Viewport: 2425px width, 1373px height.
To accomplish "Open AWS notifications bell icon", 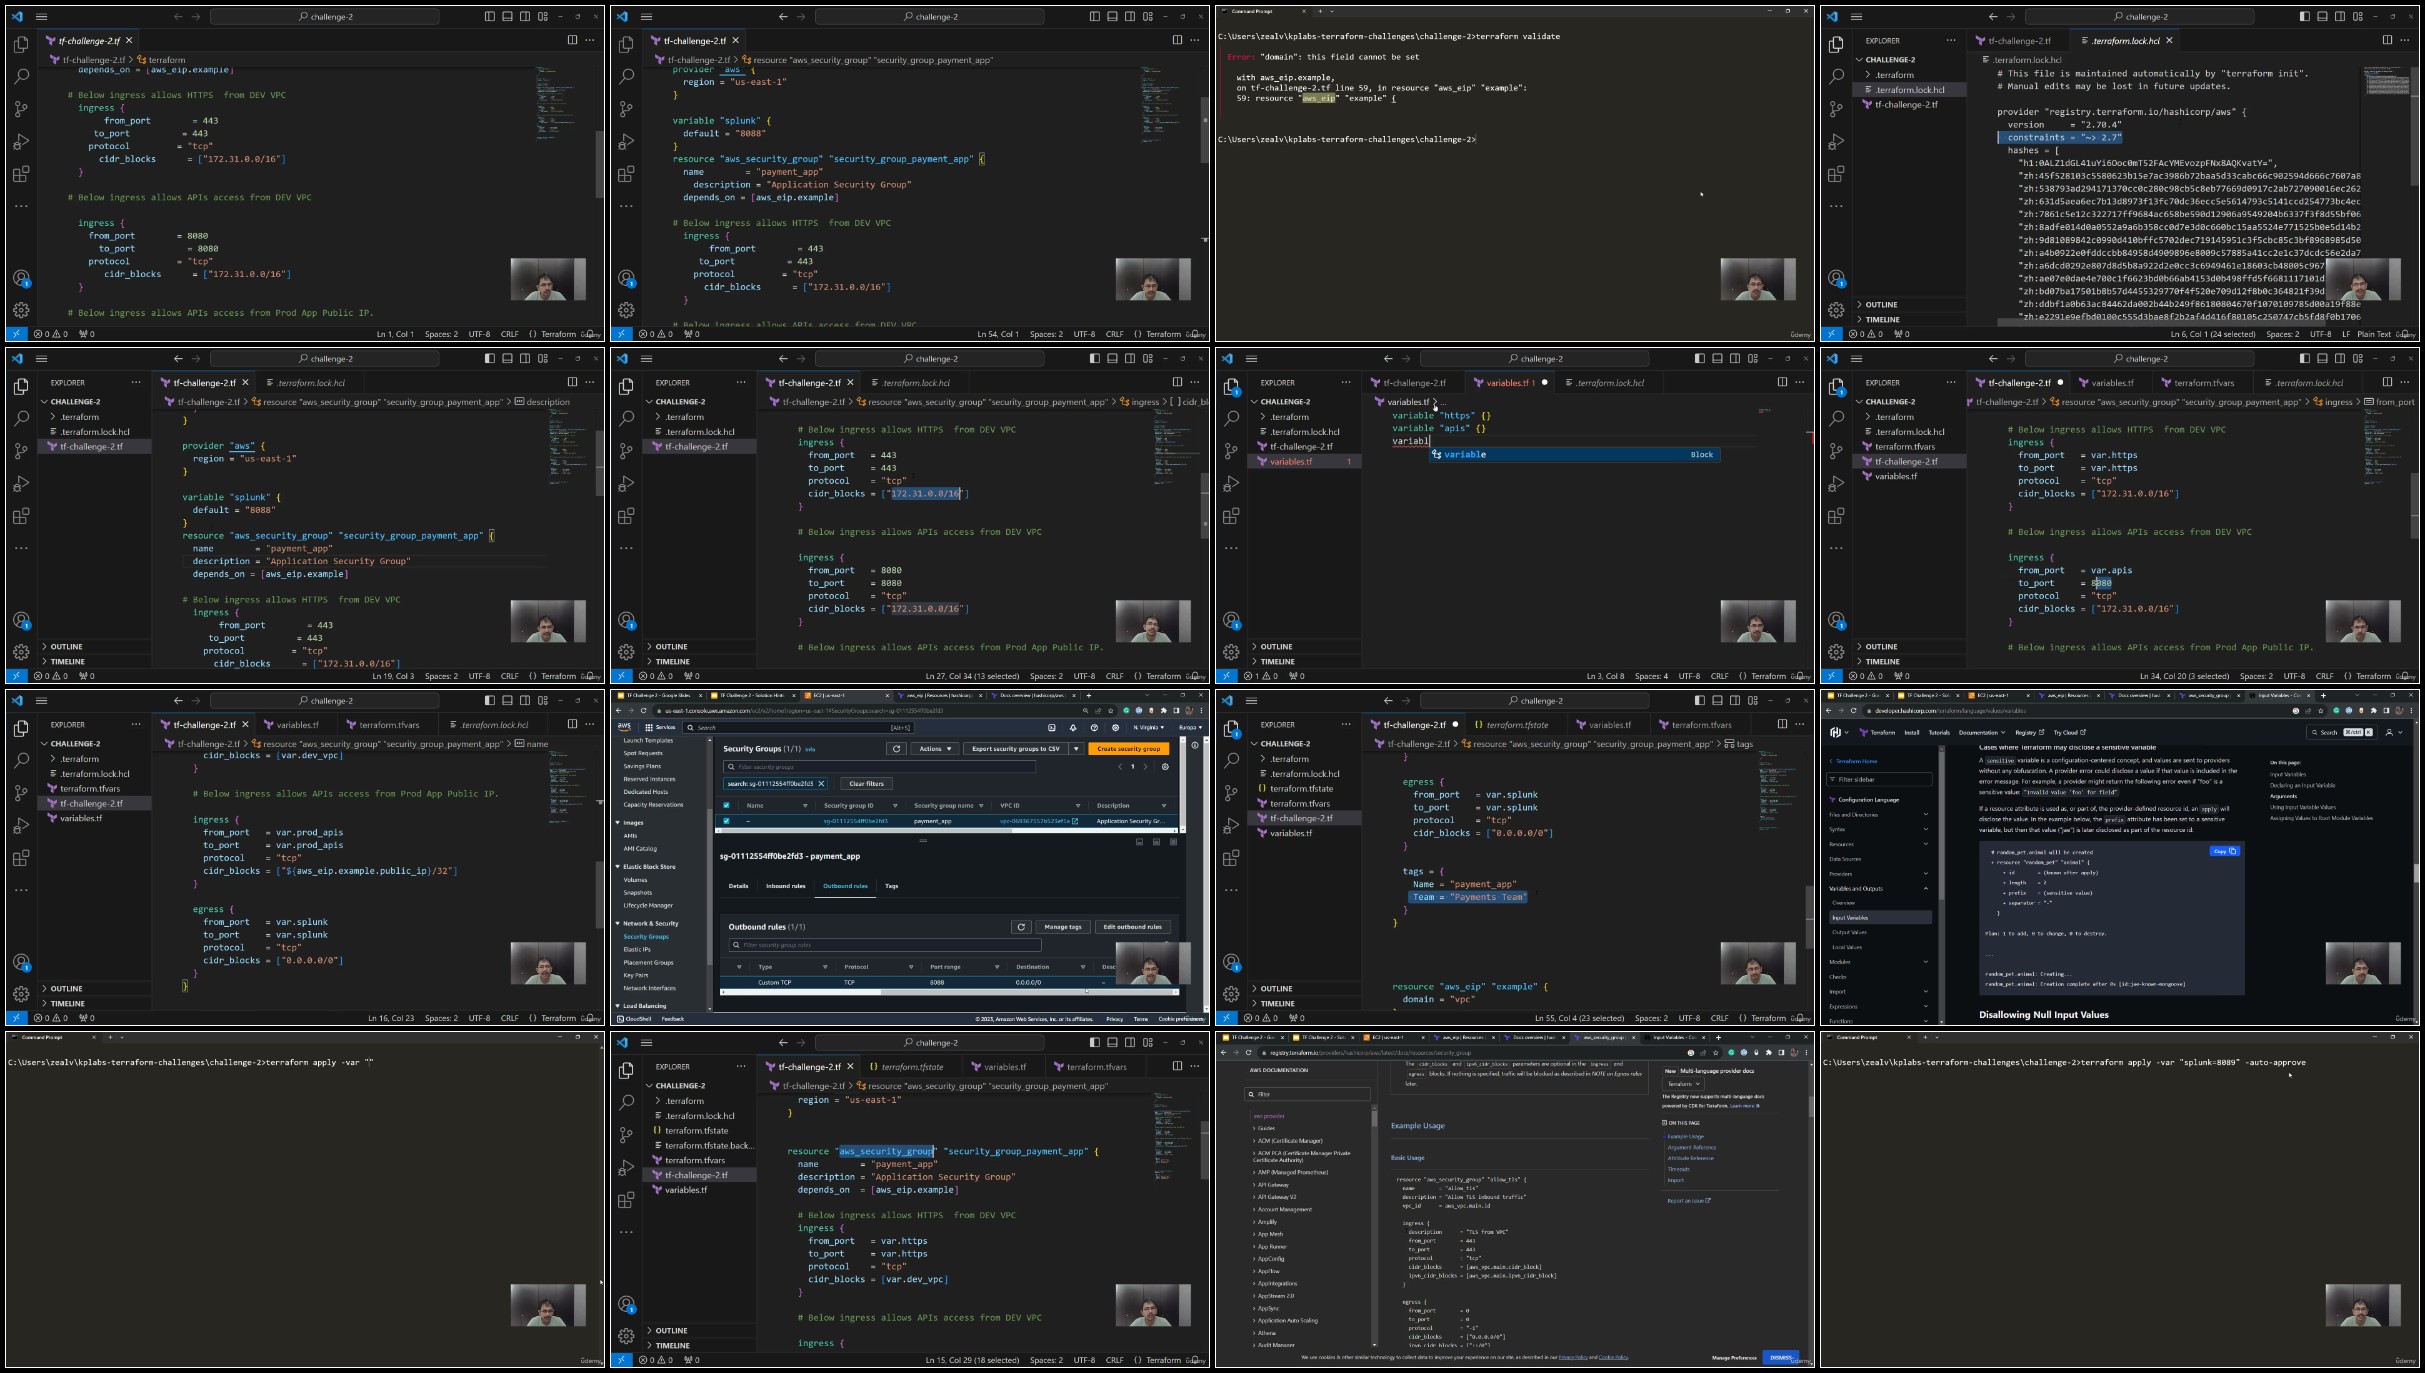I will tap(1073, 727).
